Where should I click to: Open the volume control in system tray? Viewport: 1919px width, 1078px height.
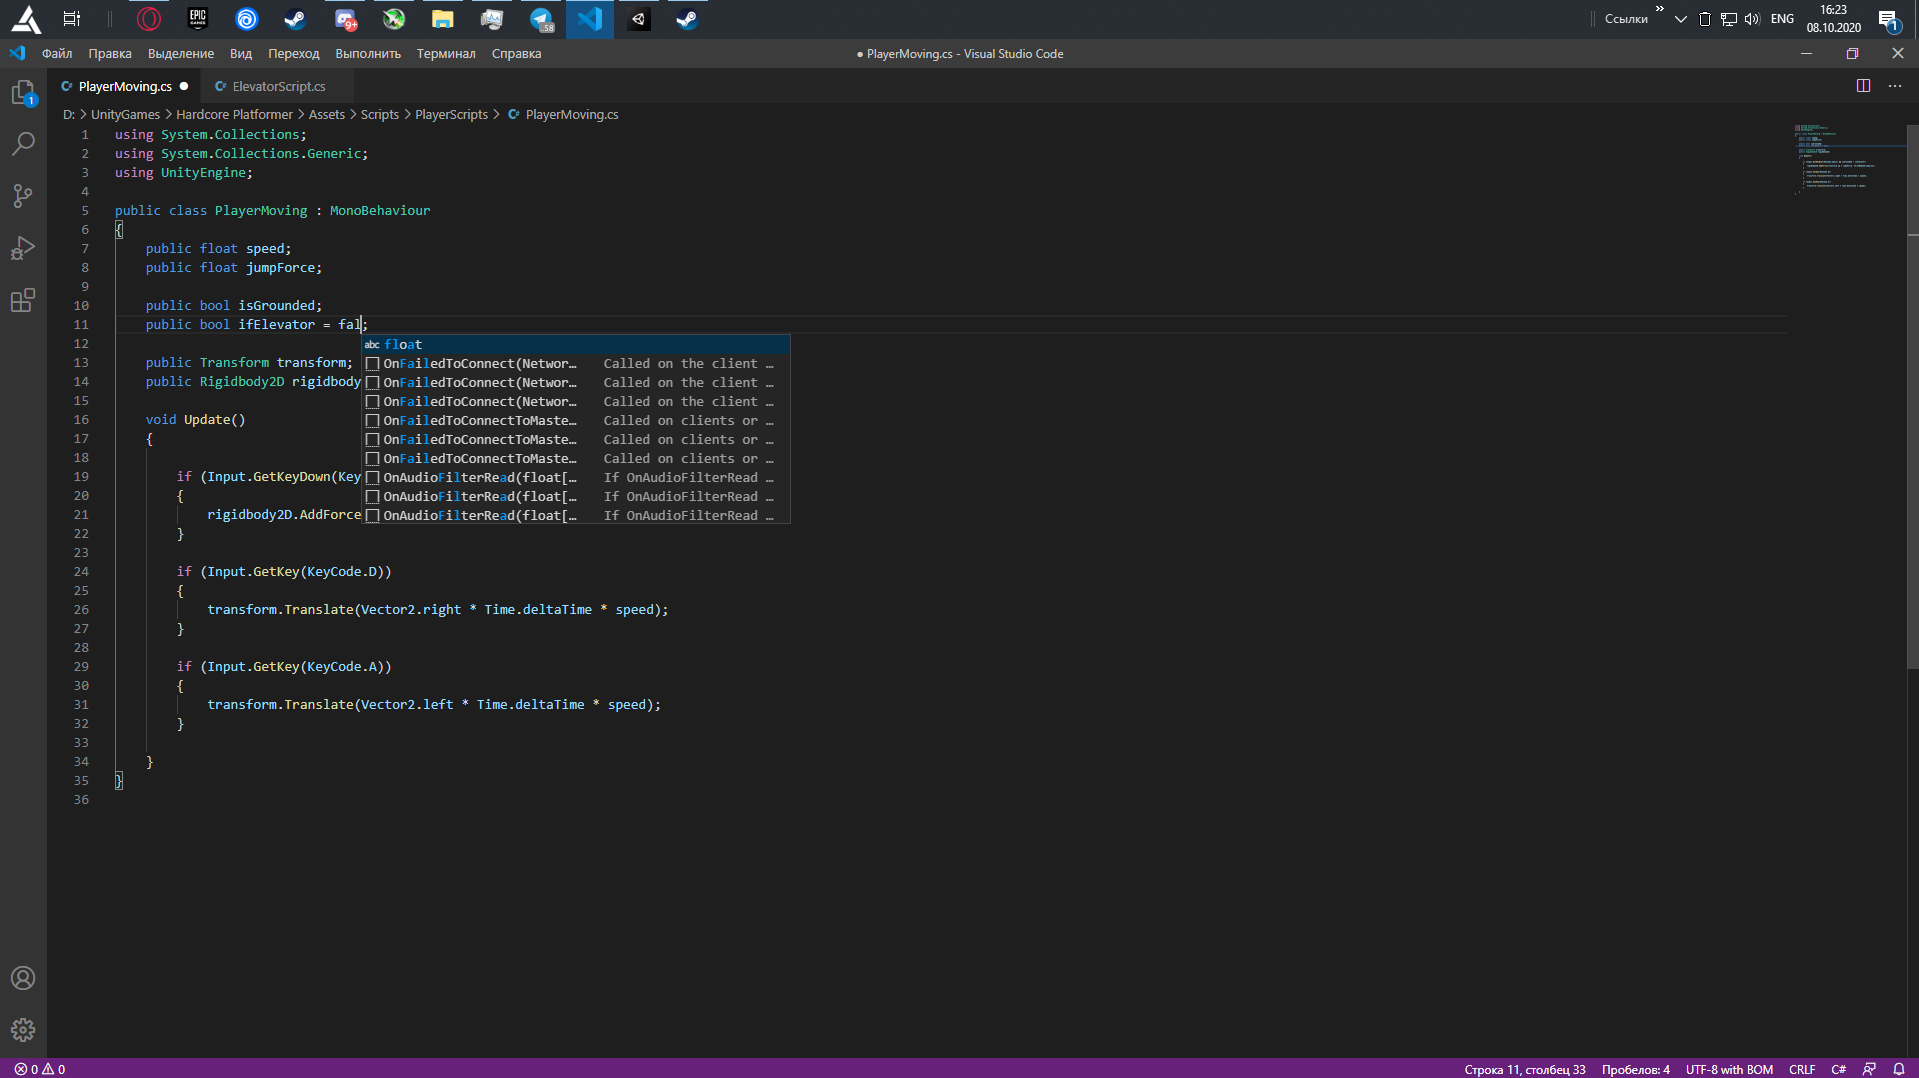coord(1752,19)
